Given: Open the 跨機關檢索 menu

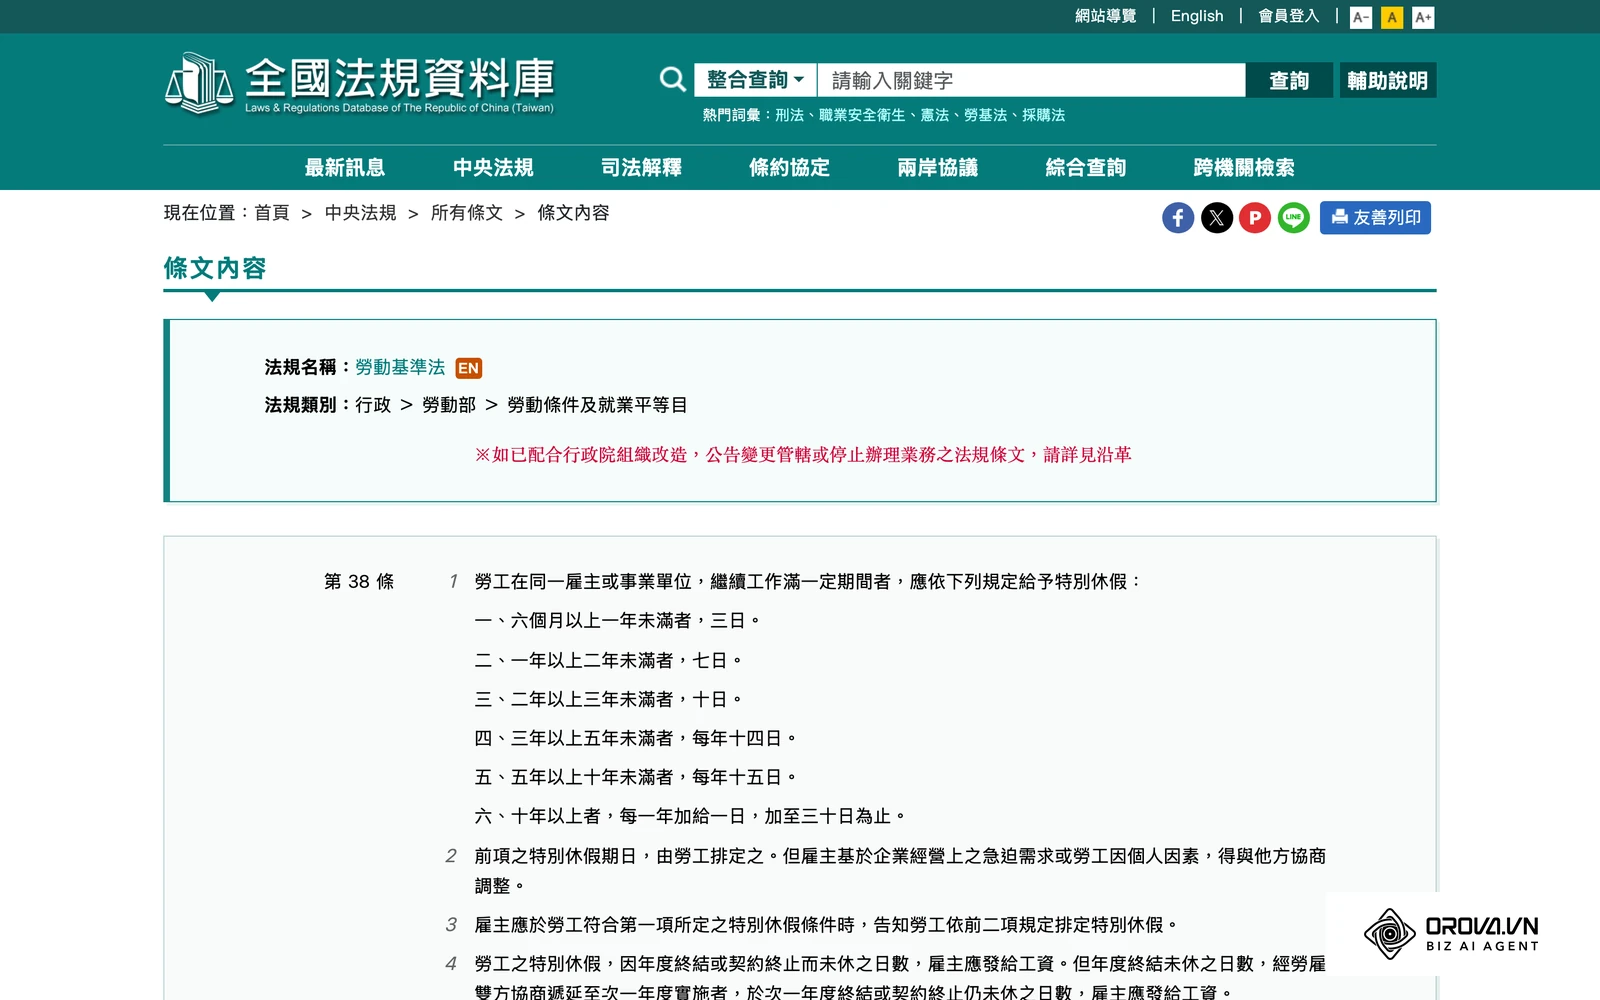Looking at the screenshot, I should pos(1244,168).
